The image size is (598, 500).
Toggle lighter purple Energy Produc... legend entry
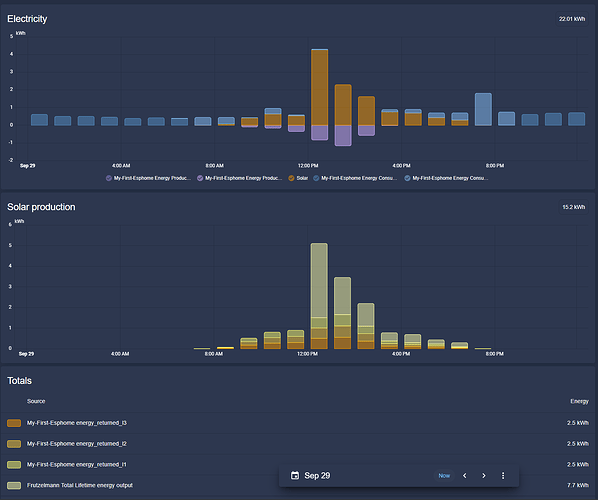(x=240, y=178)
